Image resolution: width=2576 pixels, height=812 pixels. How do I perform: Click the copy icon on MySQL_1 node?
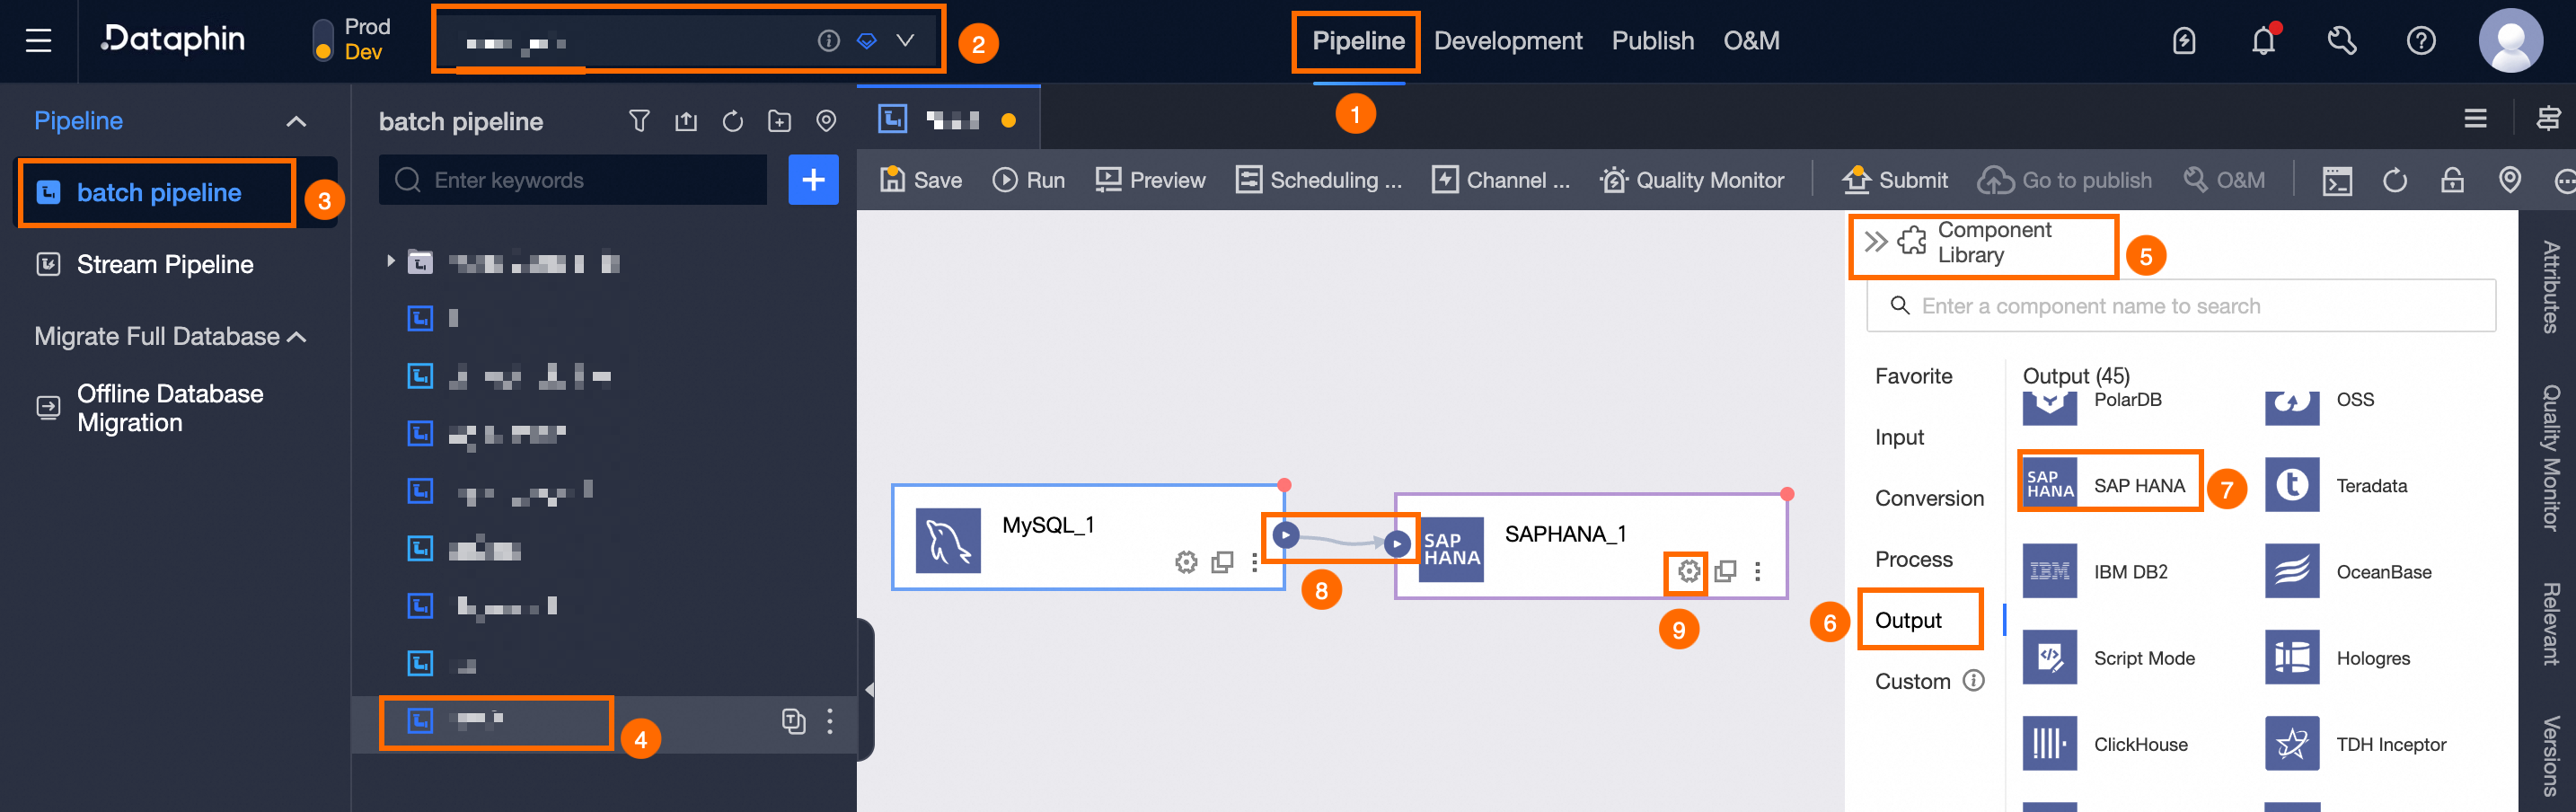tap(1222, 563)
